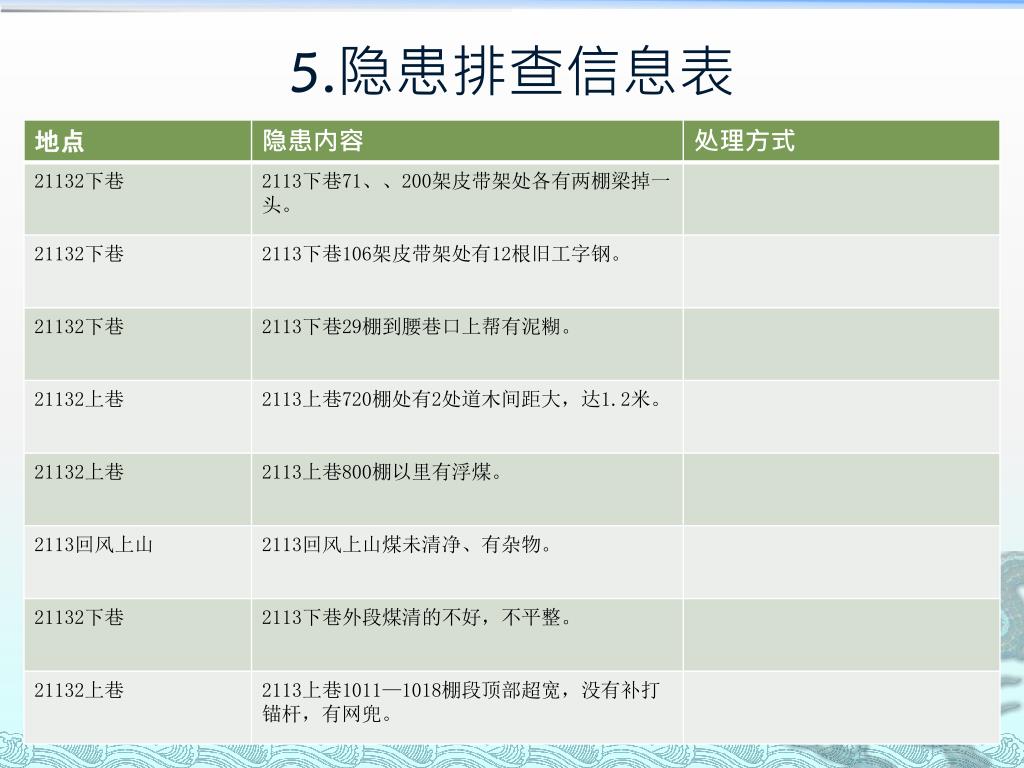Screen dimensions: 1024x768
Task: Select the 2113回风上山 location cell
Action: (x=138, y=562)
